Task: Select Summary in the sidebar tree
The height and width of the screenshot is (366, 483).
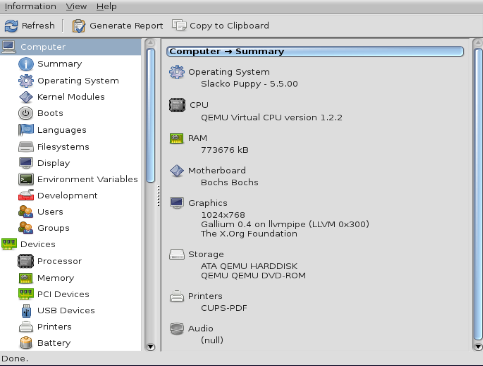Action: coord(60,64)
